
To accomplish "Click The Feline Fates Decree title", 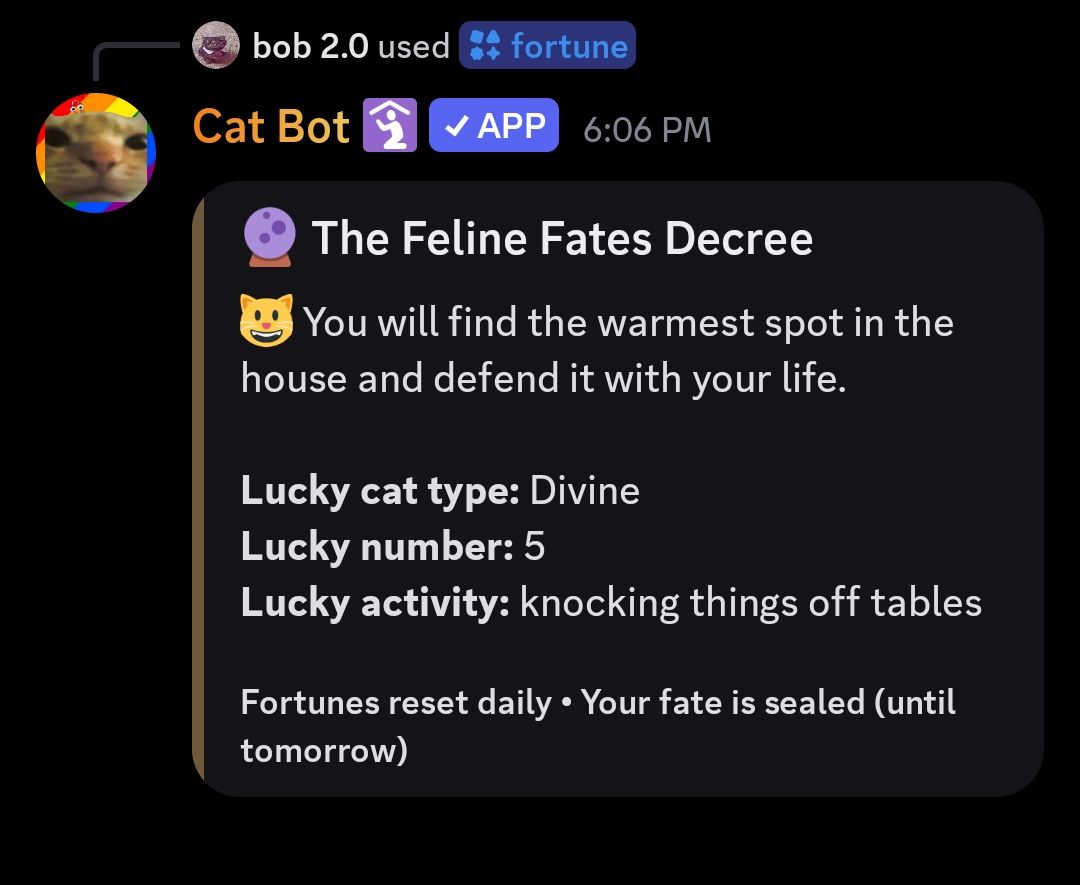I will [x=562, y=238].
